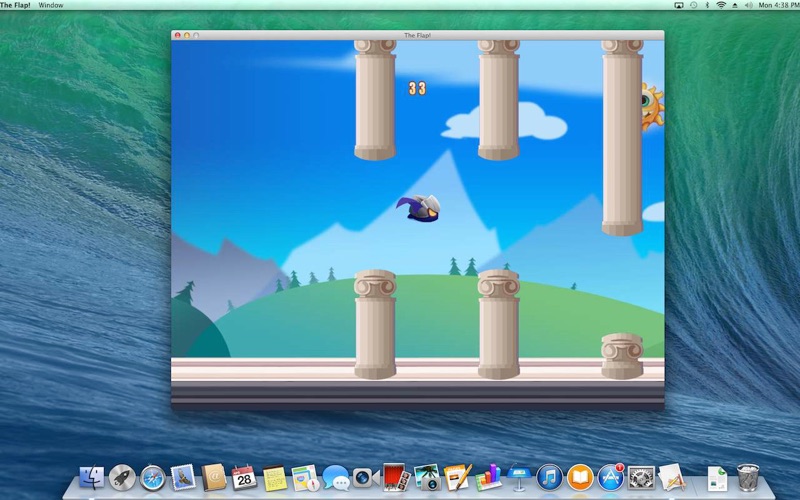Click the caped bird character in game
The image size is (800, 500).
[419, 208]
